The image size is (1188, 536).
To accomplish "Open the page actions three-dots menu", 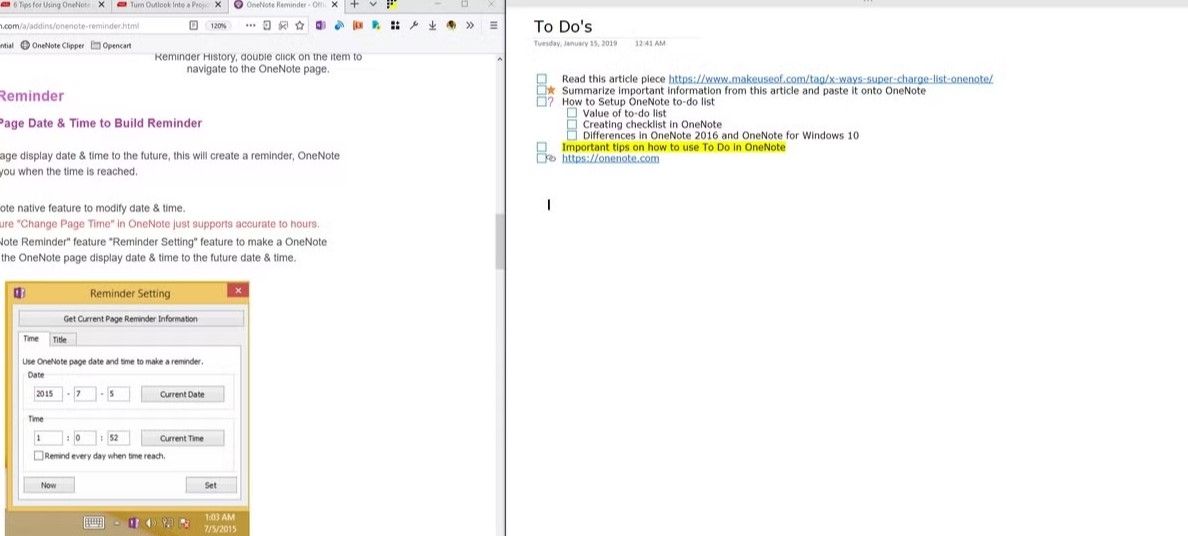I will point(250,25).
